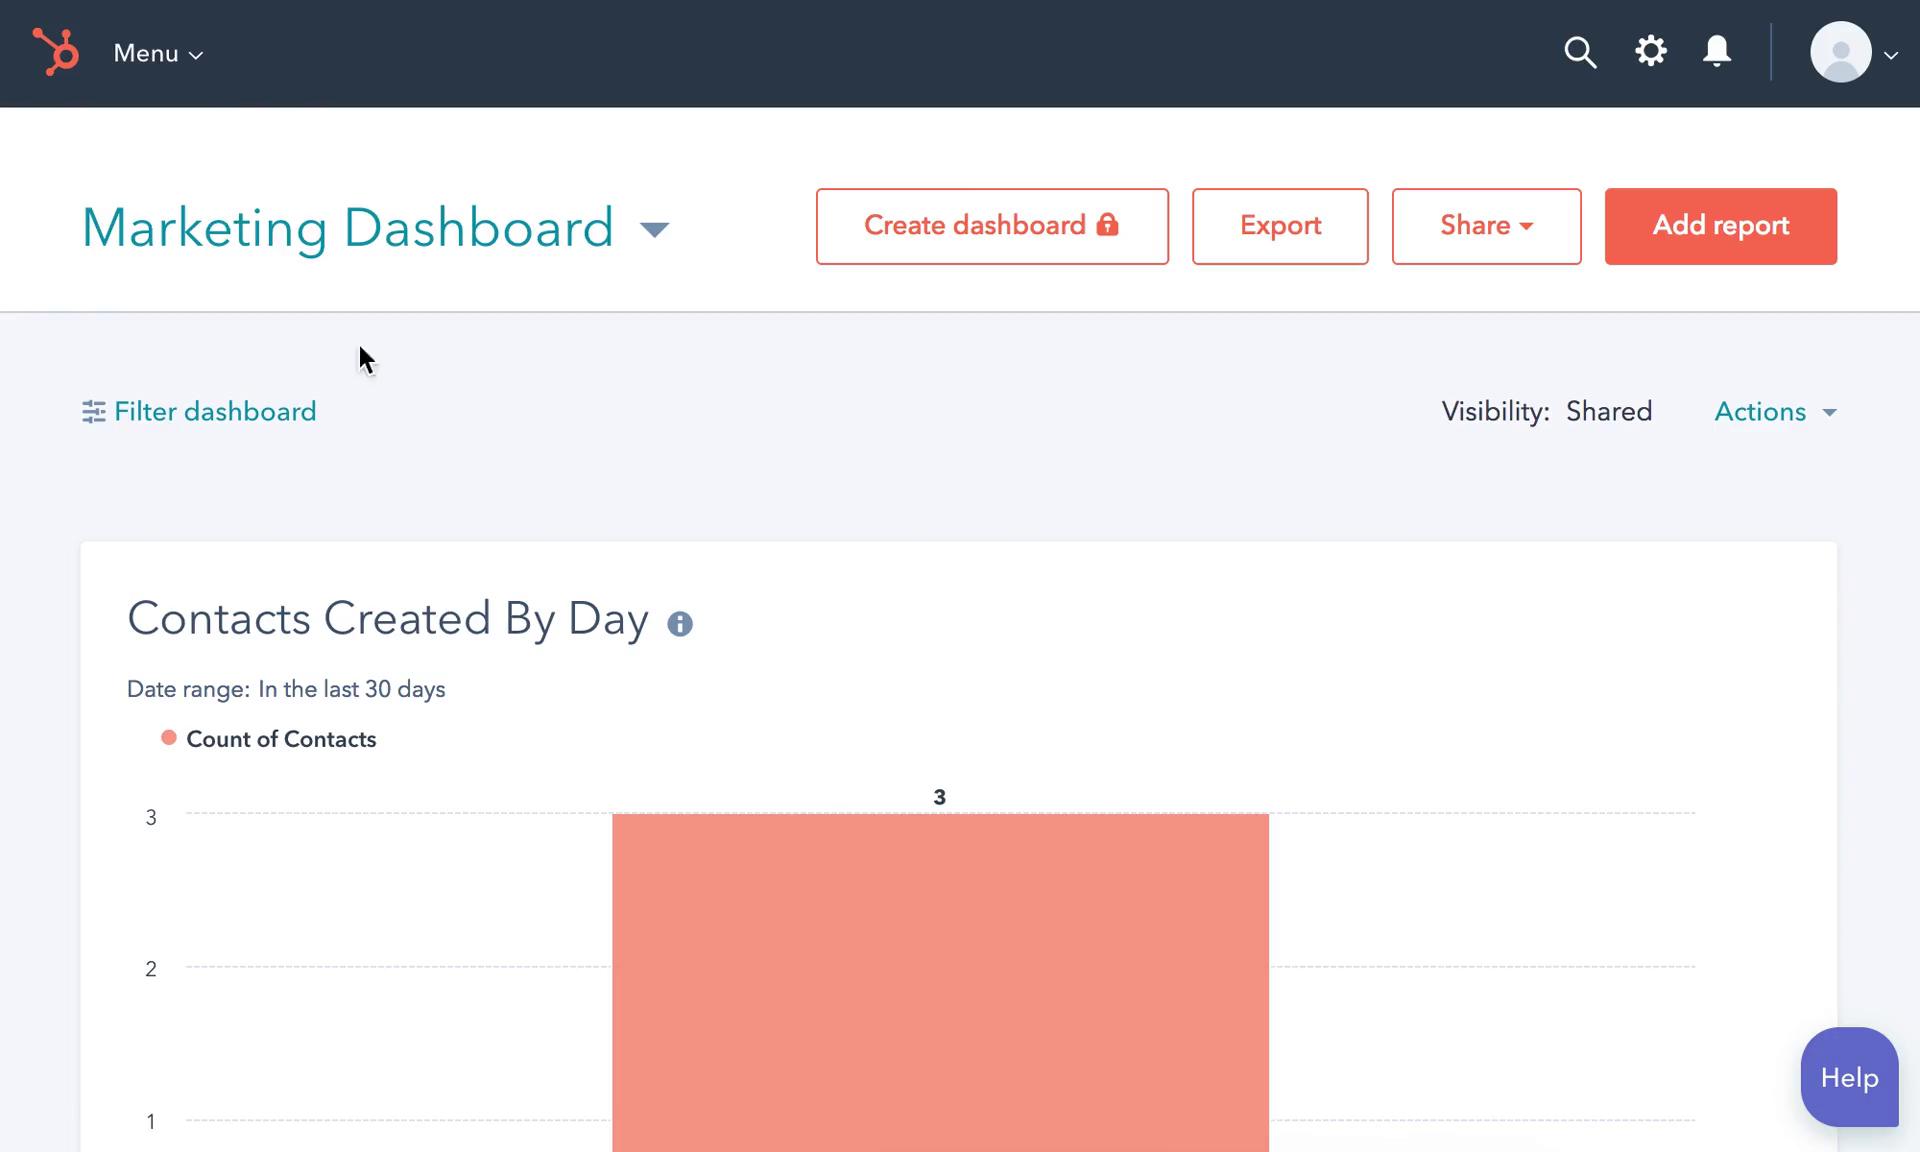Viewport: 1920px width, 1152px height.
Task: Click the user profile avatar icon
Action: pyautogui.click(x=1840, y=52)
